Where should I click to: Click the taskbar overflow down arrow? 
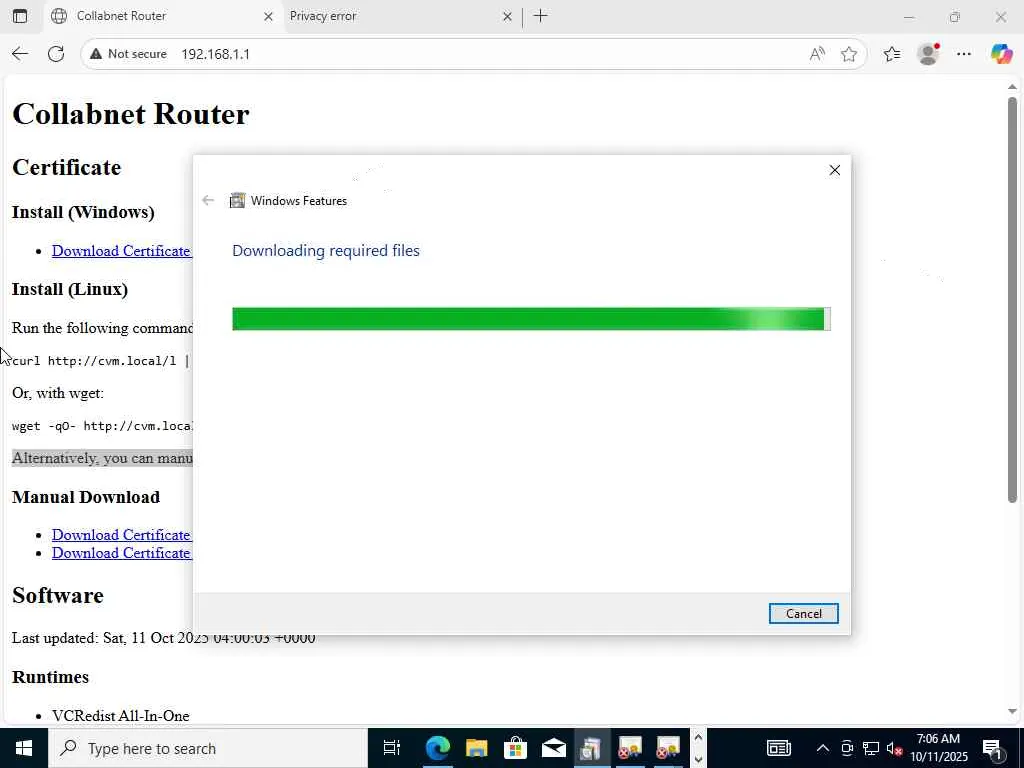pyautogui.click(x=697, y=759)
